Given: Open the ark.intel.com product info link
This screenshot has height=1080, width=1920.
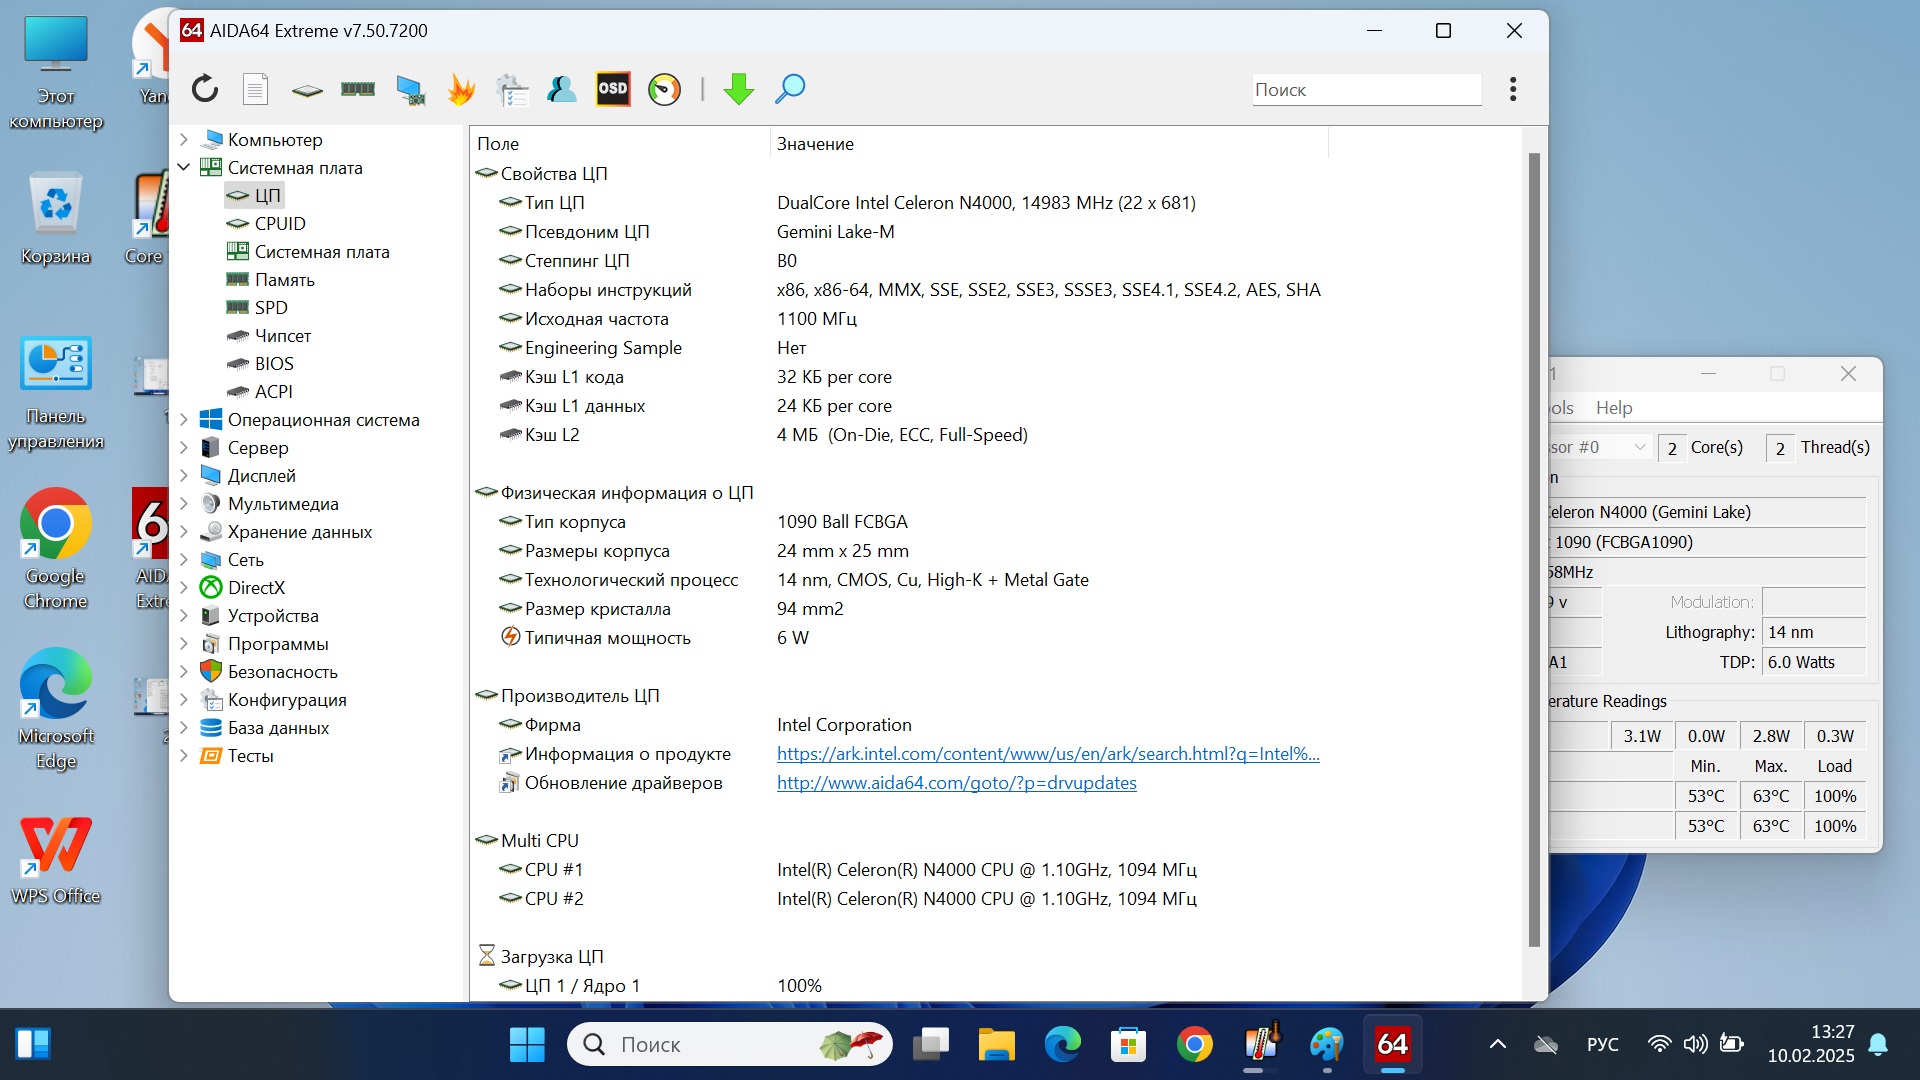Looking at the screenshot, I should 1048,753.
